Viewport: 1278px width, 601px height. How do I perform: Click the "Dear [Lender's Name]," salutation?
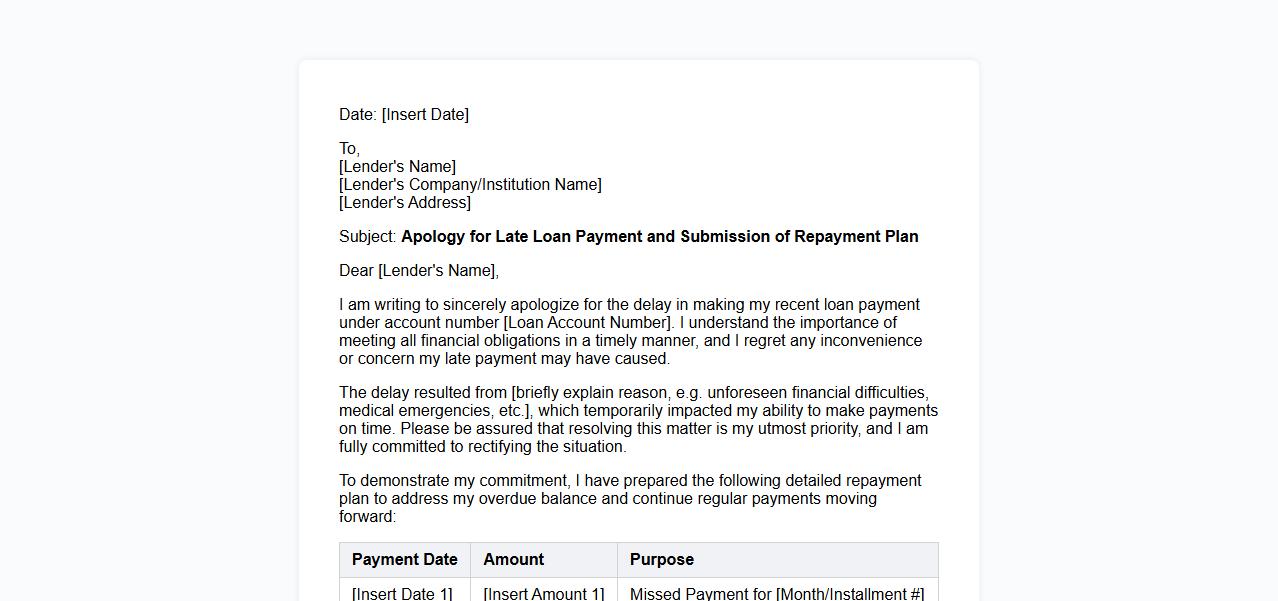(418, 271)
